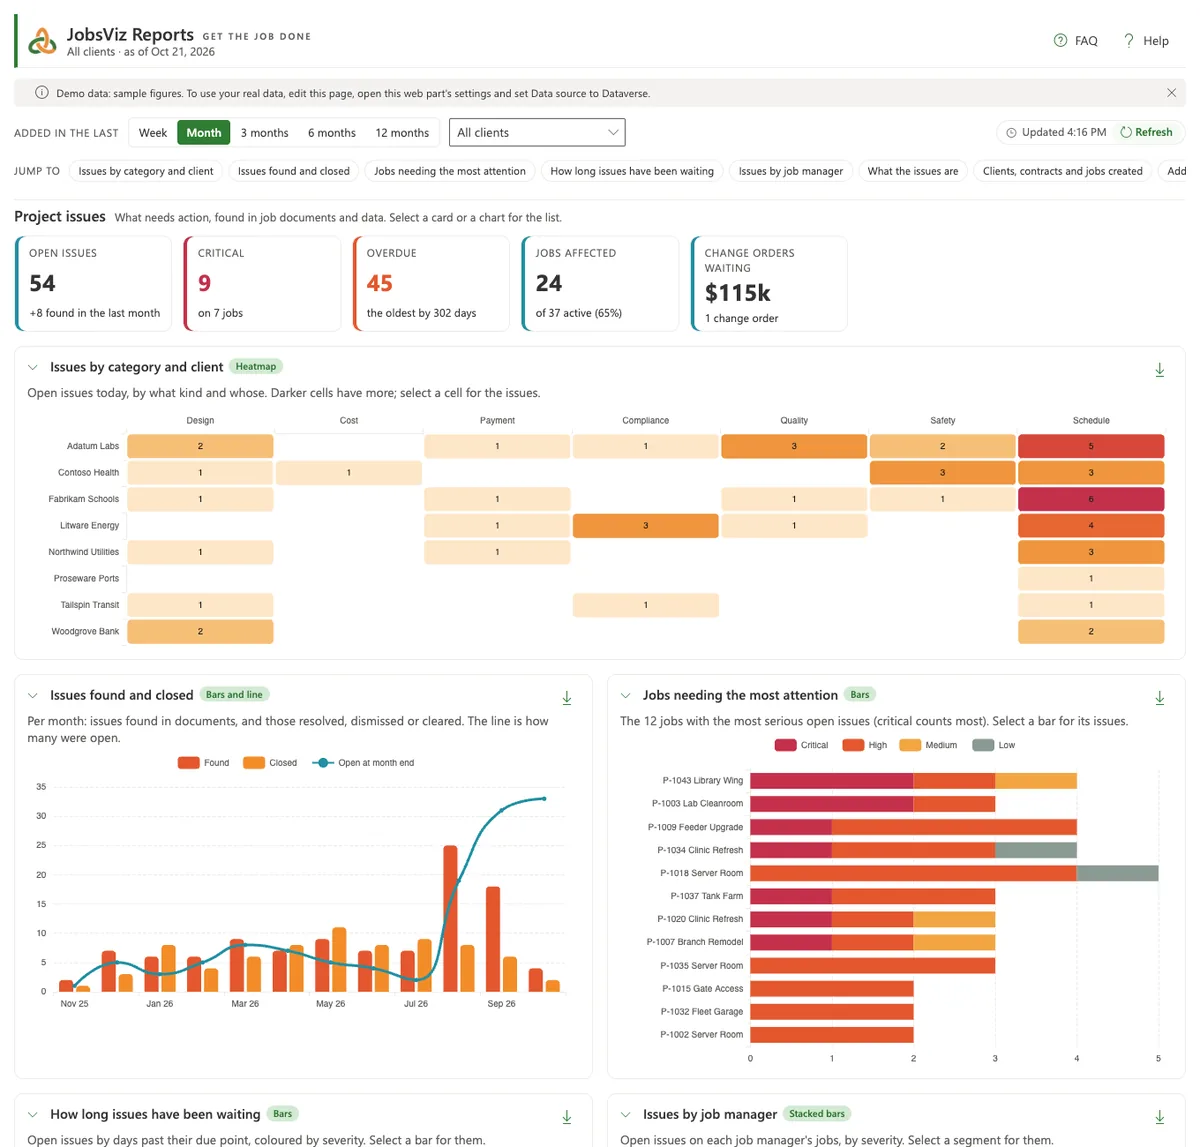Toggle the Critical severity legend swatch

pos(785,745)
